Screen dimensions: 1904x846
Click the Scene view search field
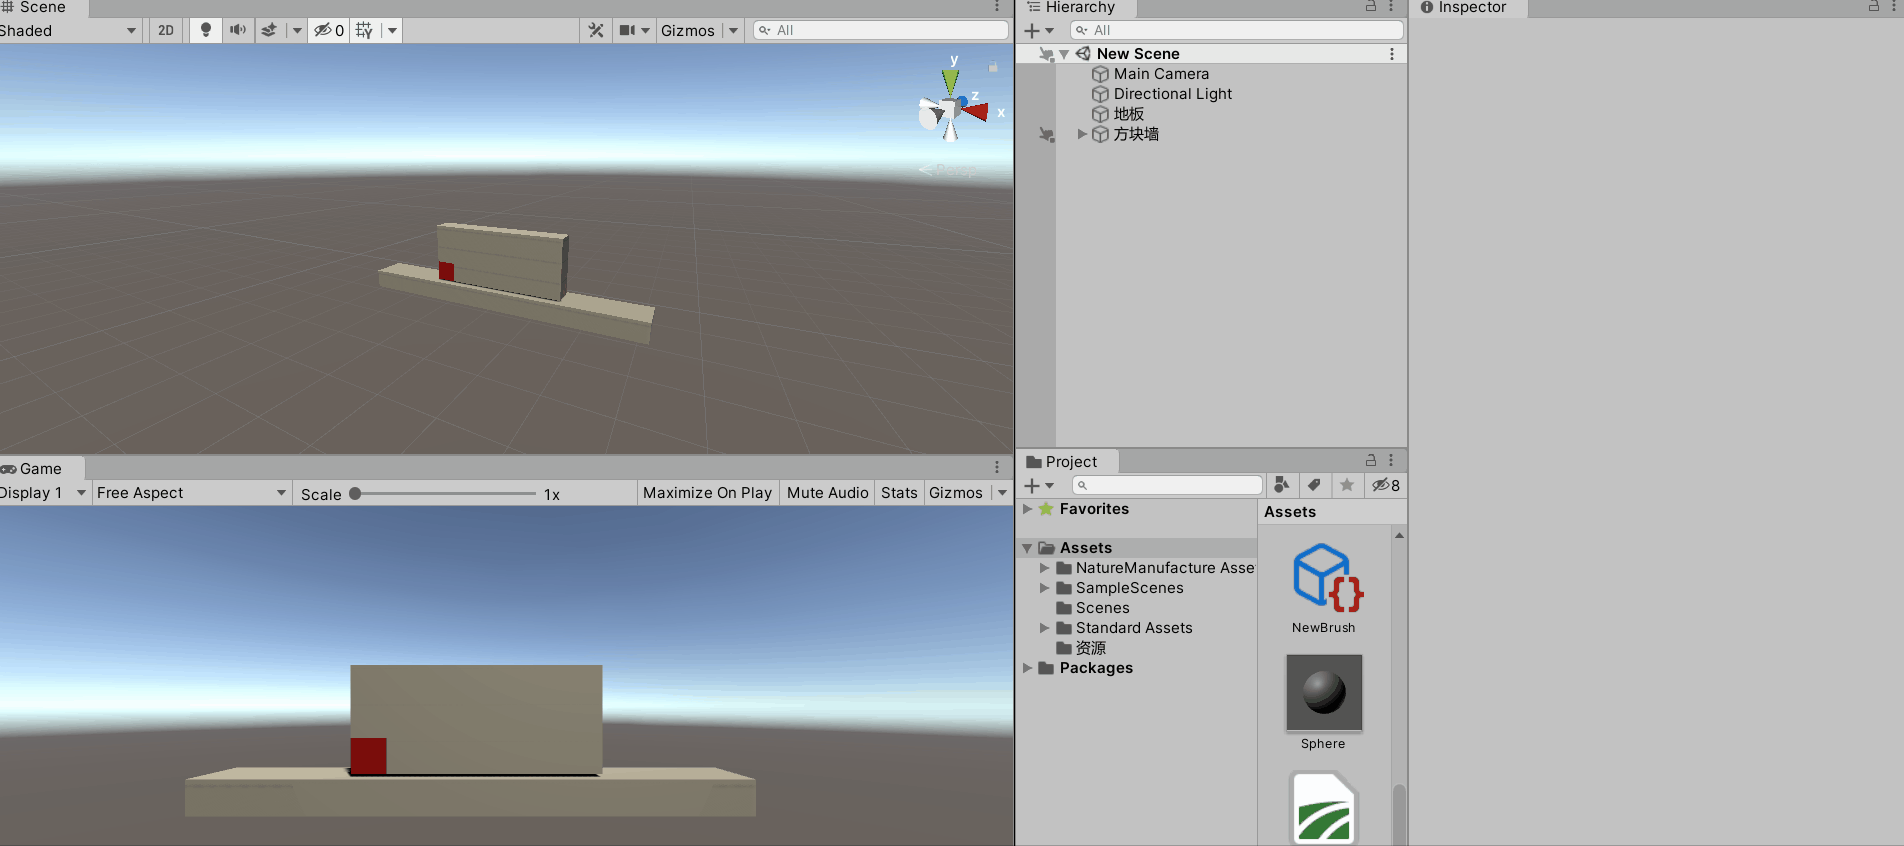[880, 30]
